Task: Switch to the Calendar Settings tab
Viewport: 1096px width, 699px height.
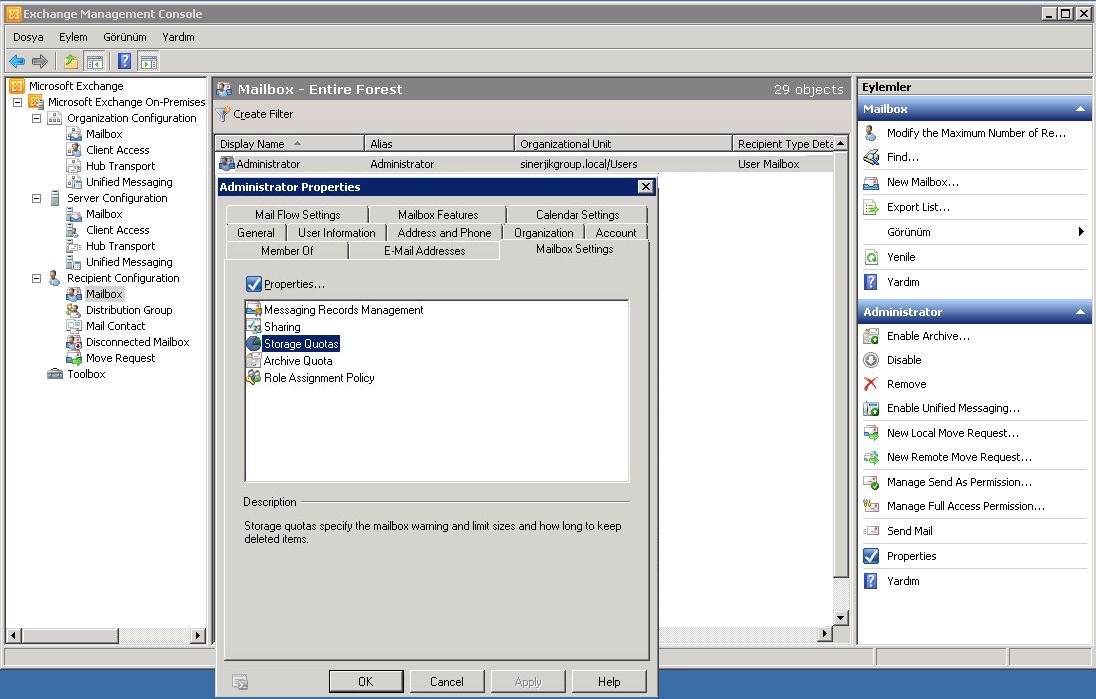Action: [577, 215]
